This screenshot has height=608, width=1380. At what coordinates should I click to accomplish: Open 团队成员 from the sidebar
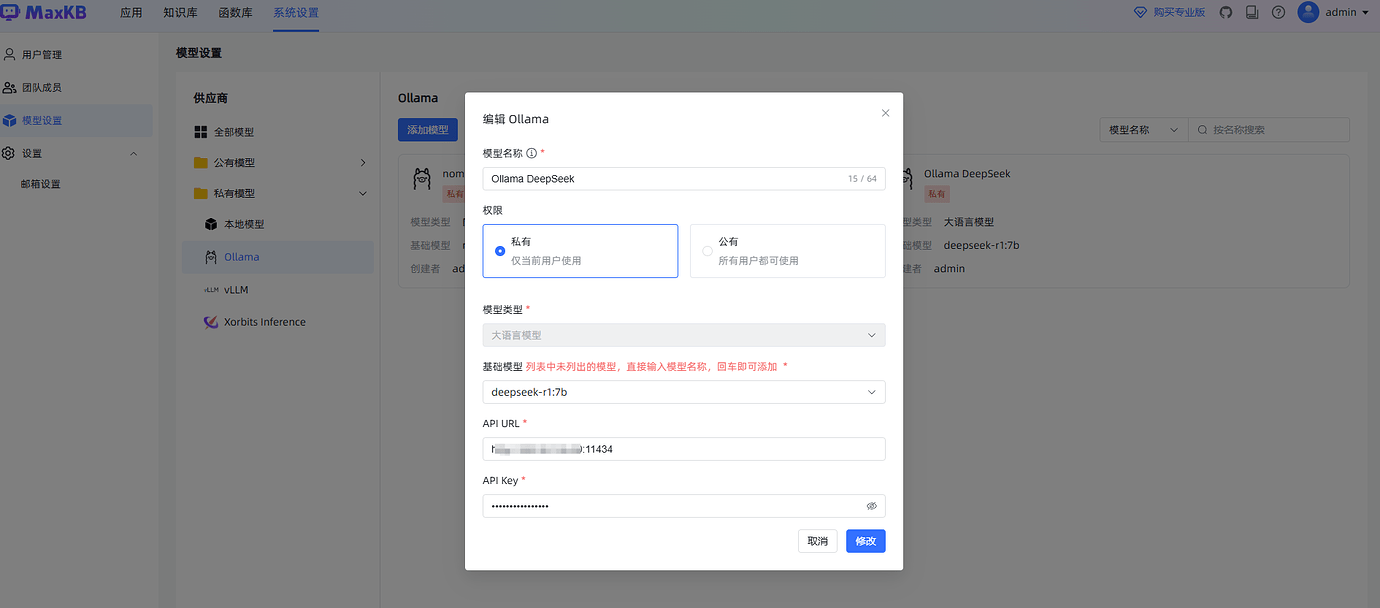[47, 86]
